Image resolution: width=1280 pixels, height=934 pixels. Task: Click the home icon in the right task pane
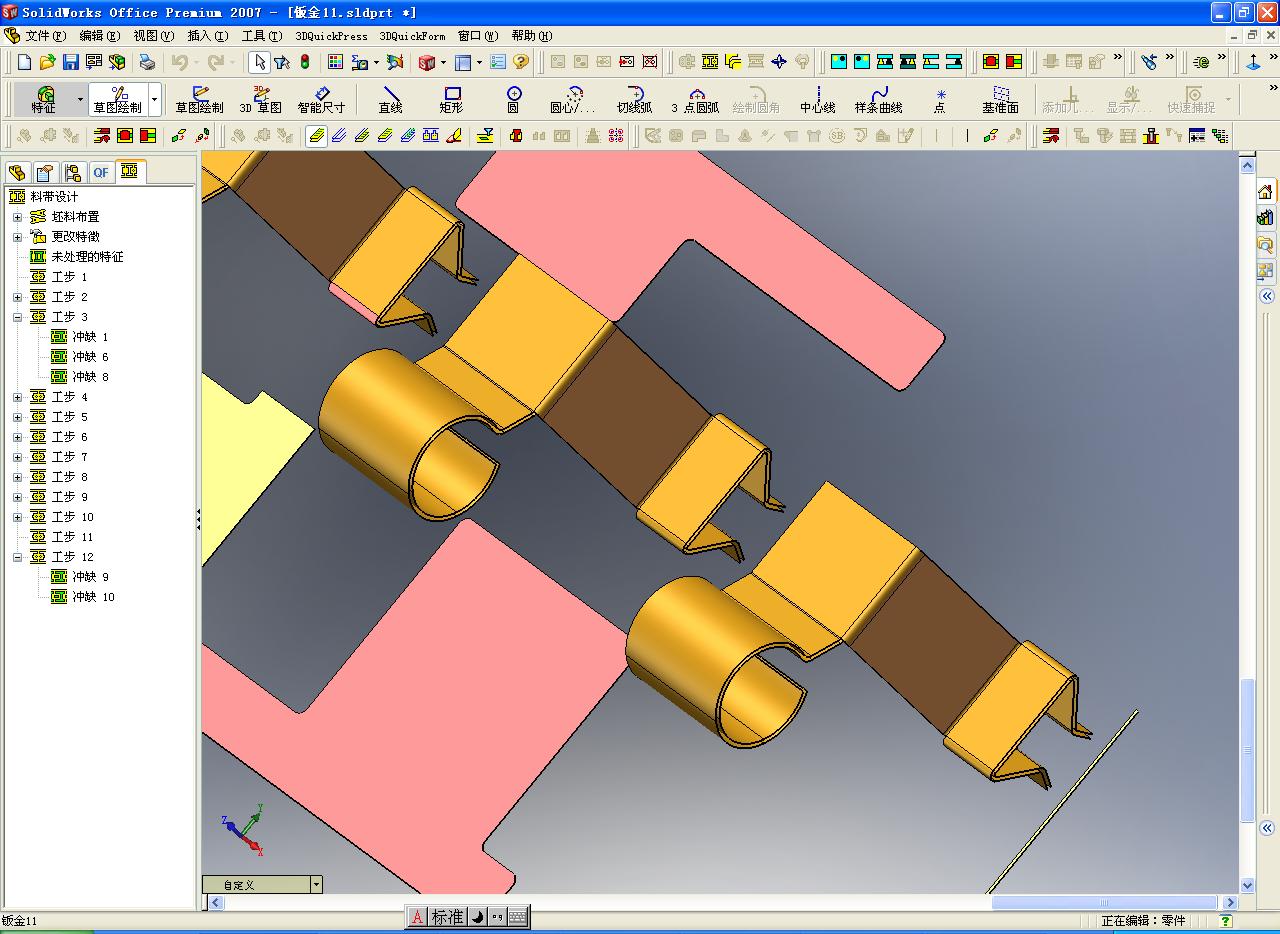(1266, 192)
